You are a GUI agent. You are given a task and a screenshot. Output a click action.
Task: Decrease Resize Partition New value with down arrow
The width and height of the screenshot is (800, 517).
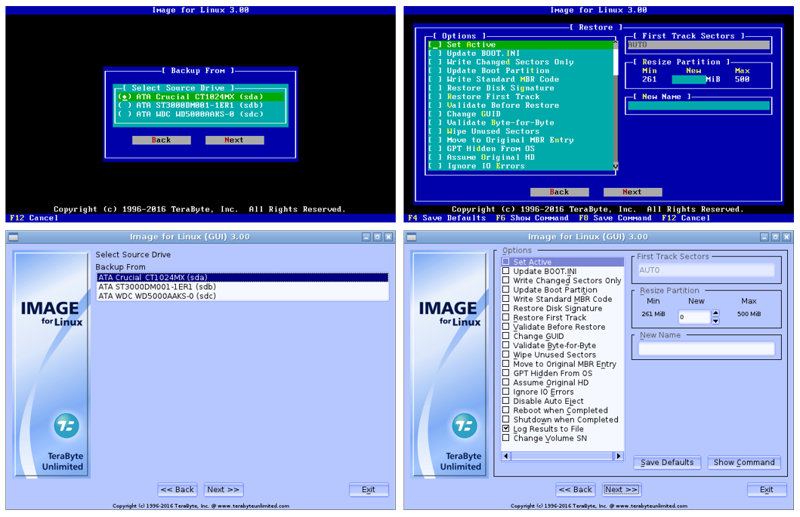716,321
